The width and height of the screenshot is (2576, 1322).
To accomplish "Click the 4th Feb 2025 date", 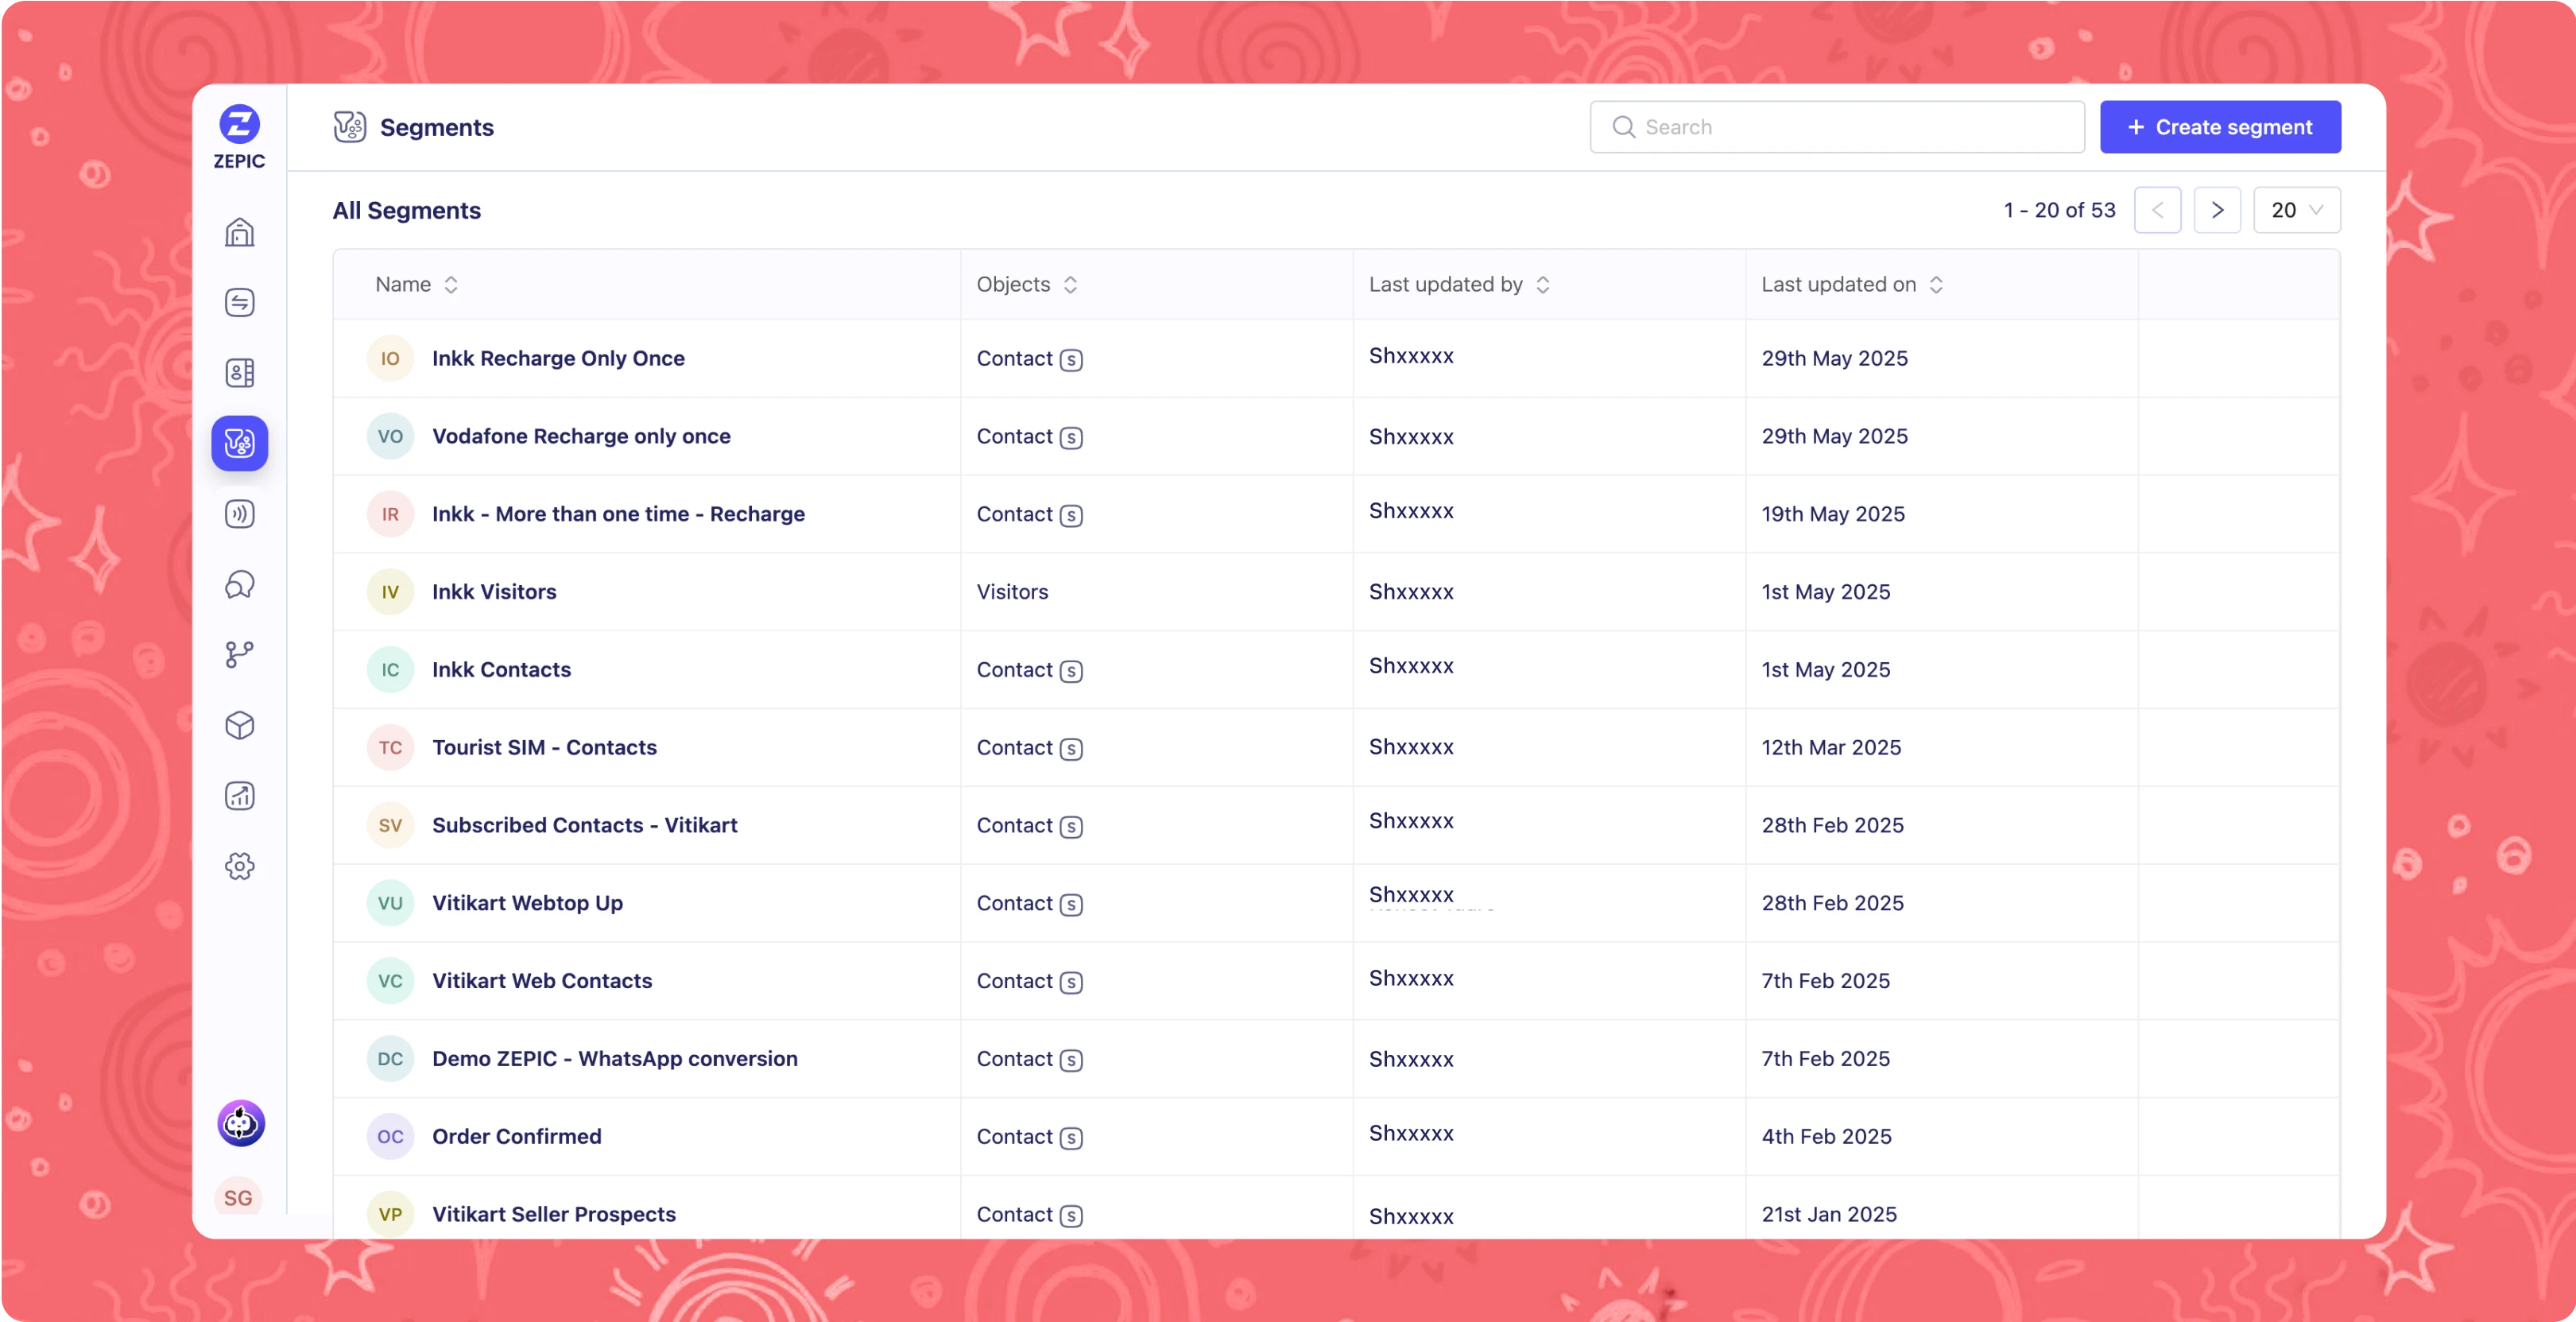I will point(1826,1137).
